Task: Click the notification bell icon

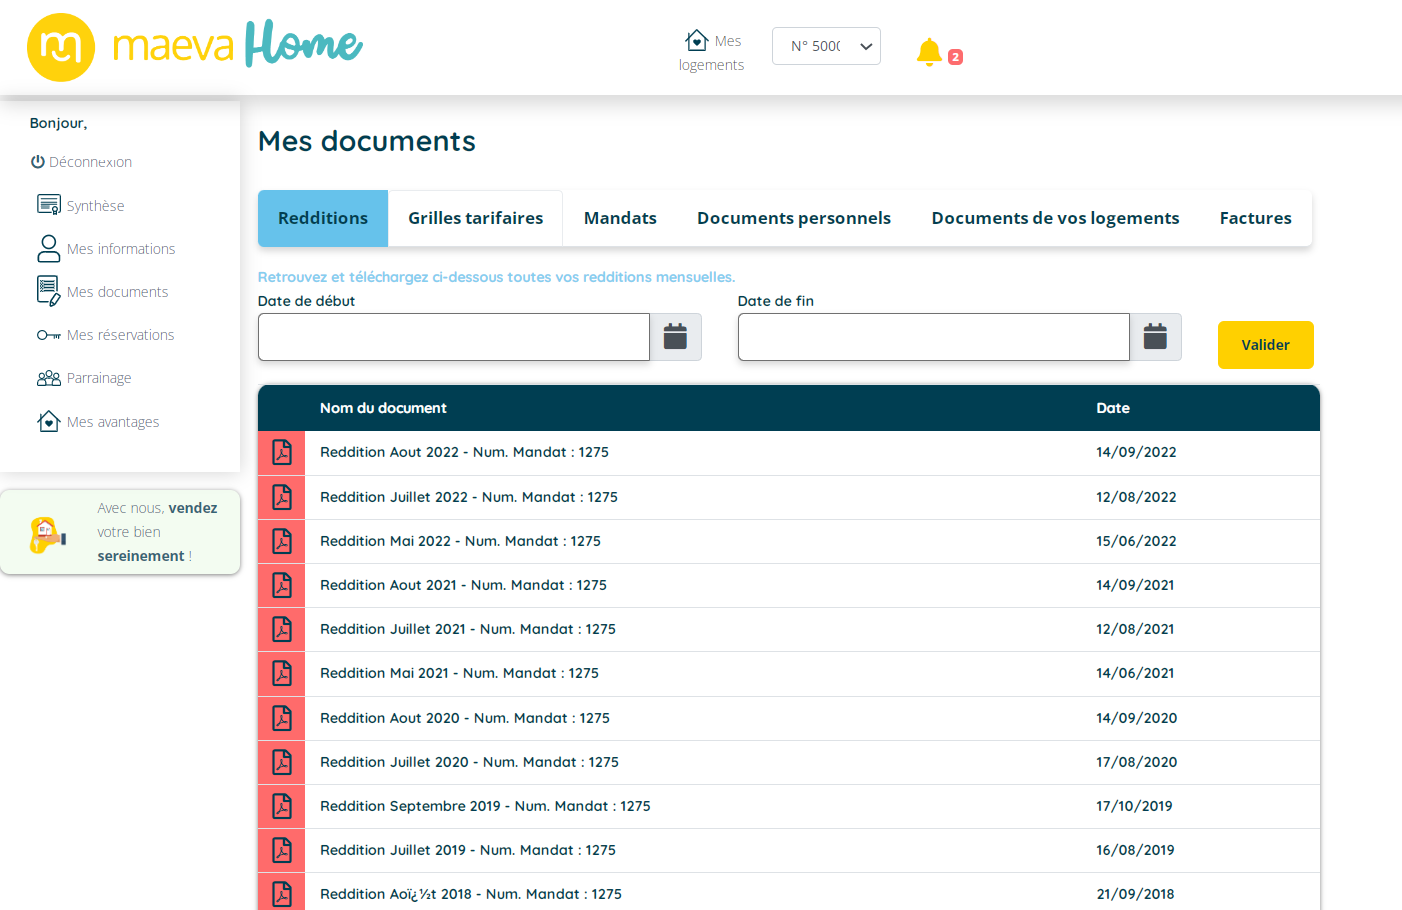Action: [929, 52]
